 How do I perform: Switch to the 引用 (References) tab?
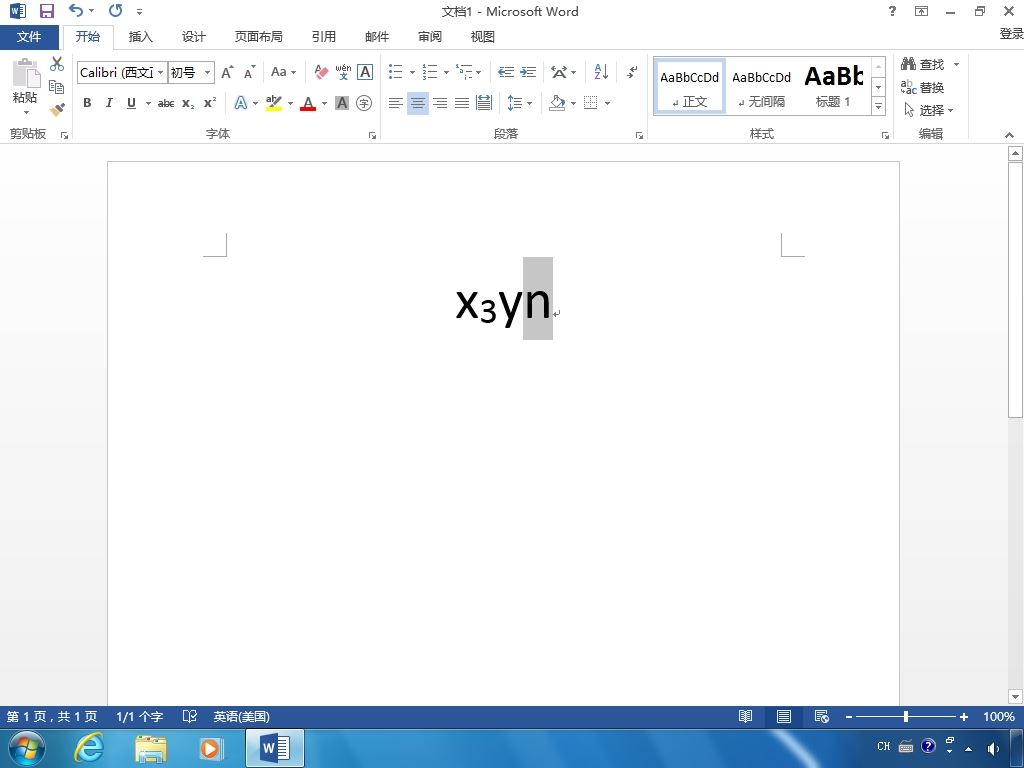point(323,37)
